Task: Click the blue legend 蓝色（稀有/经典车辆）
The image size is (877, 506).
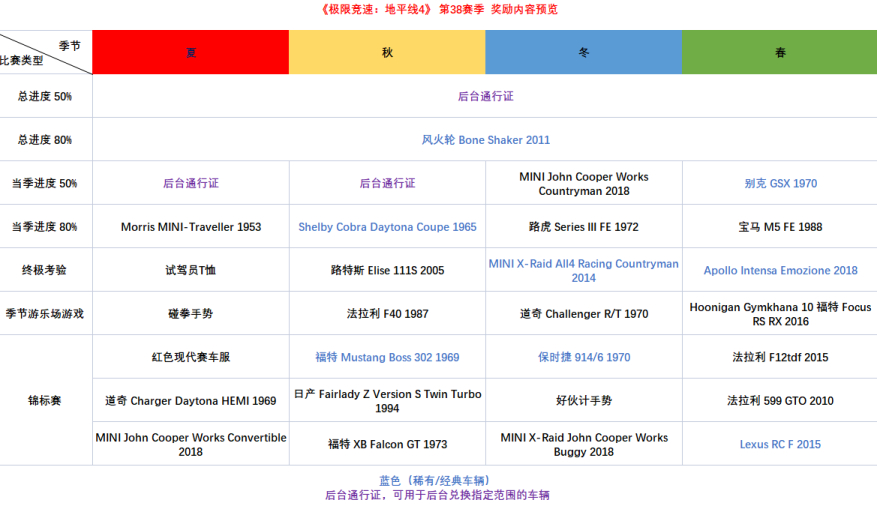Action: tap(437, 481)
